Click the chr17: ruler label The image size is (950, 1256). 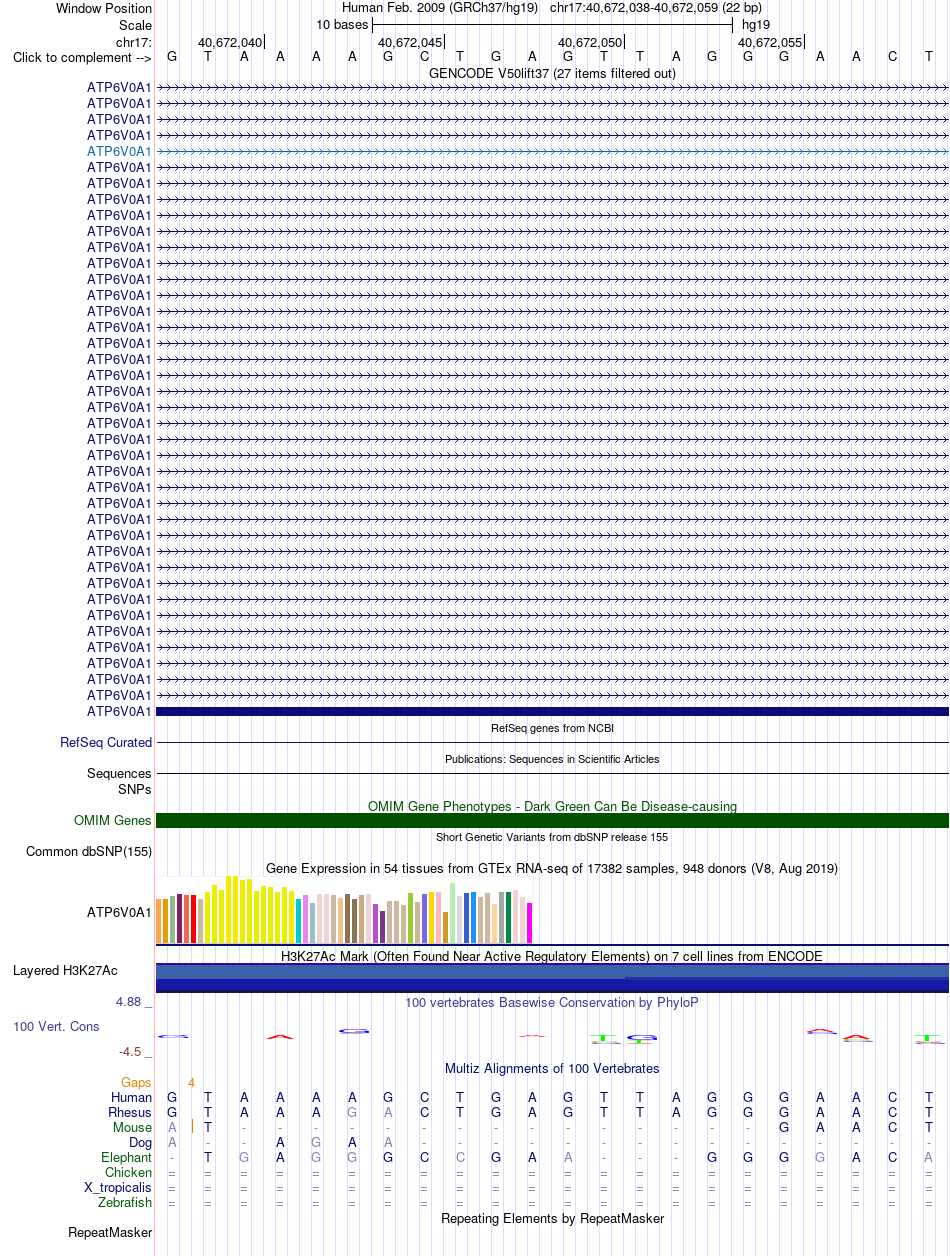(x=134, y=42)
